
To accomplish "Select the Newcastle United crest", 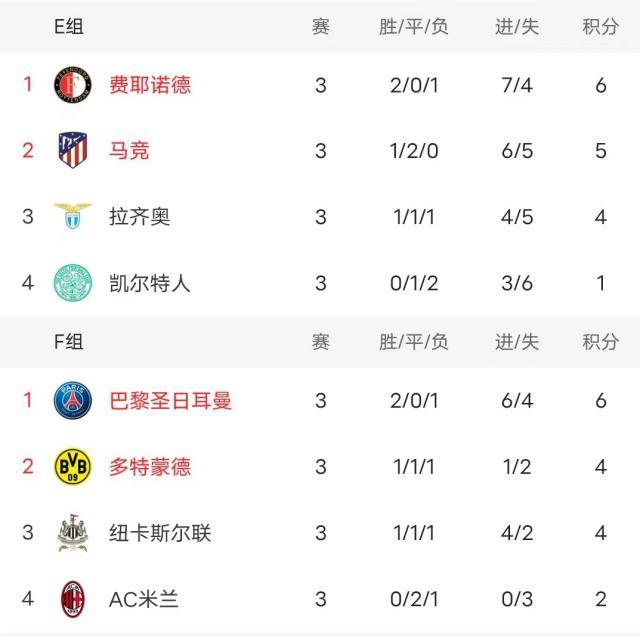I will [72, 532].
